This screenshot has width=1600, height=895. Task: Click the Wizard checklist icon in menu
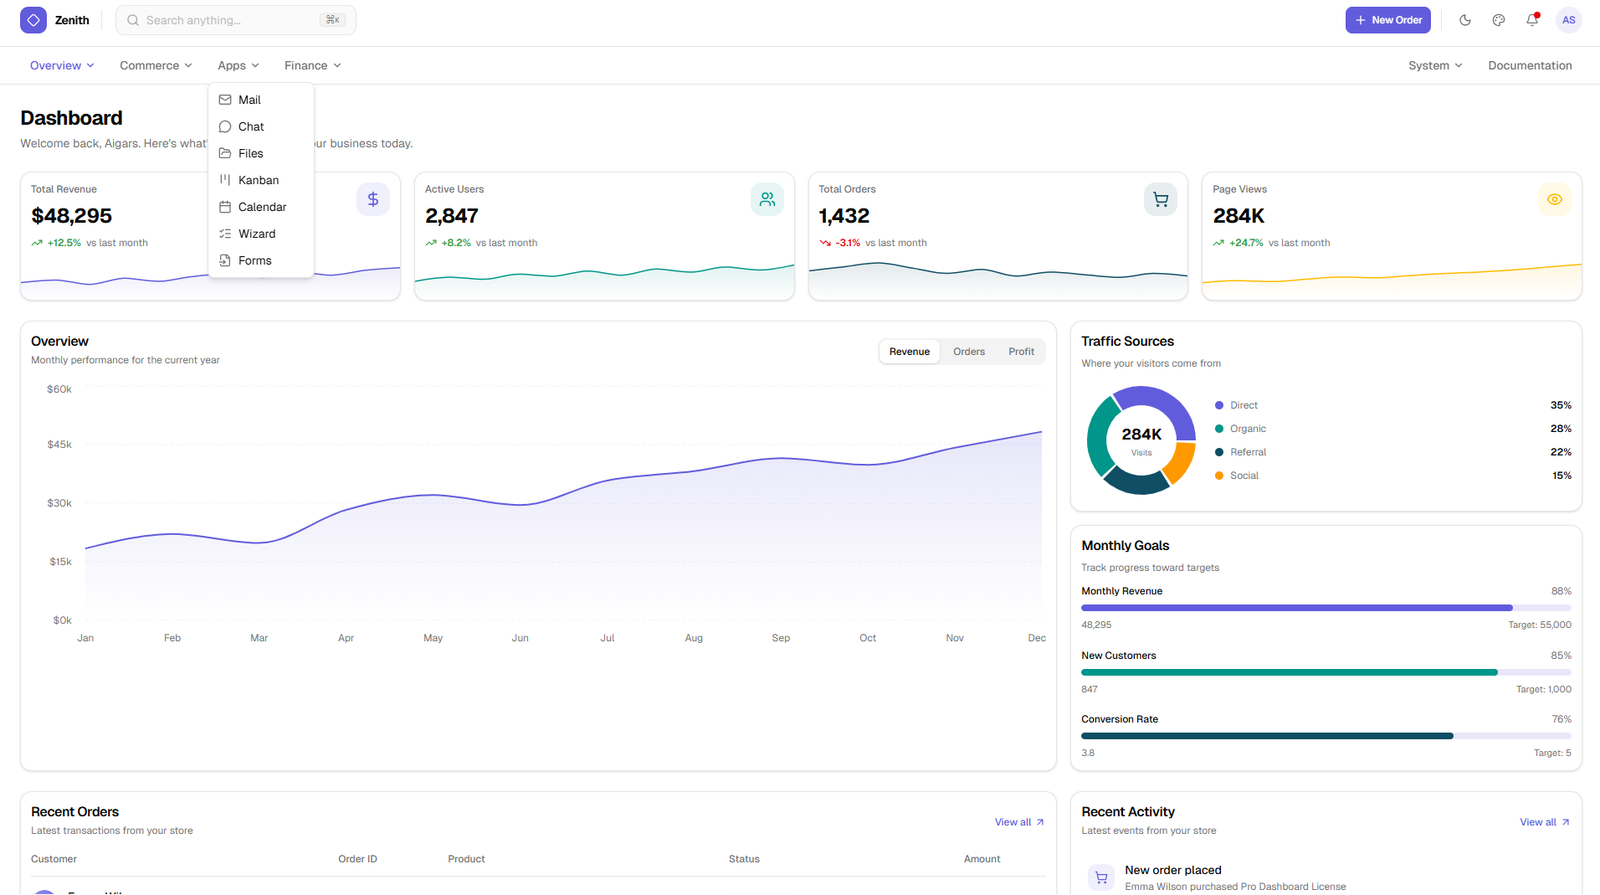pos(225,234)
